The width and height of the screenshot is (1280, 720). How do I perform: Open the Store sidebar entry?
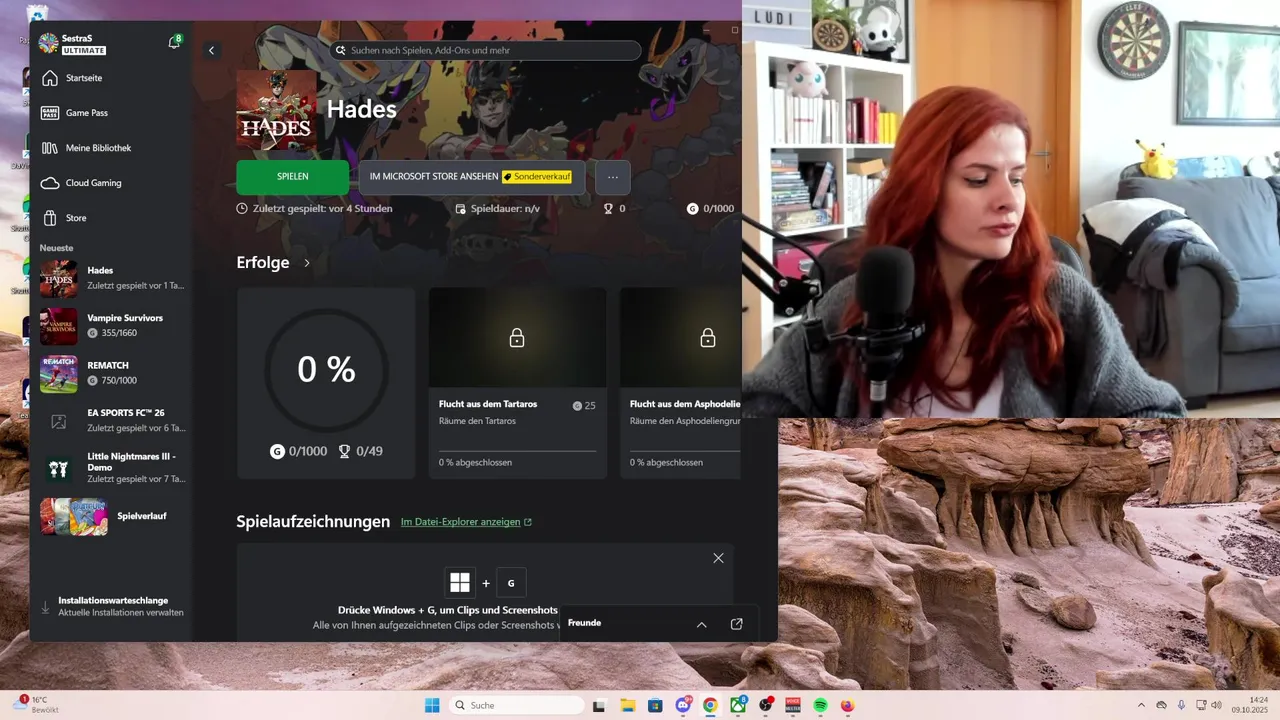110,218
